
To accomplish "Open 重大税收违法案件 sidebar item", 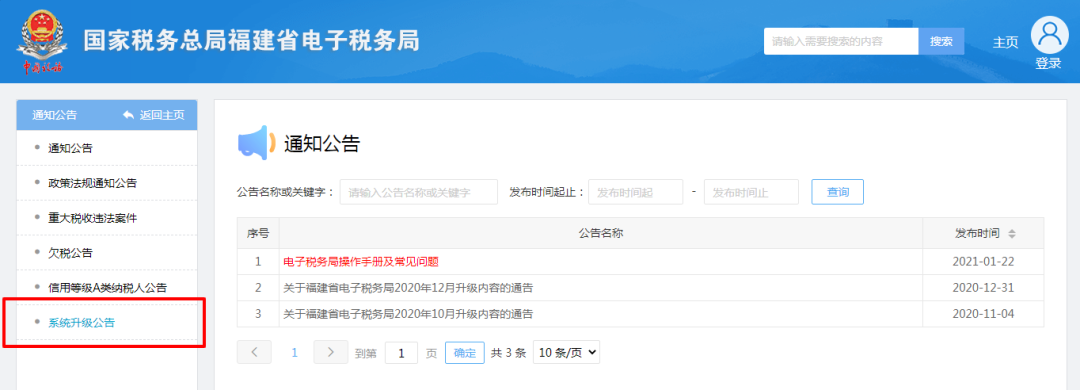I will [x=92, y=218].
